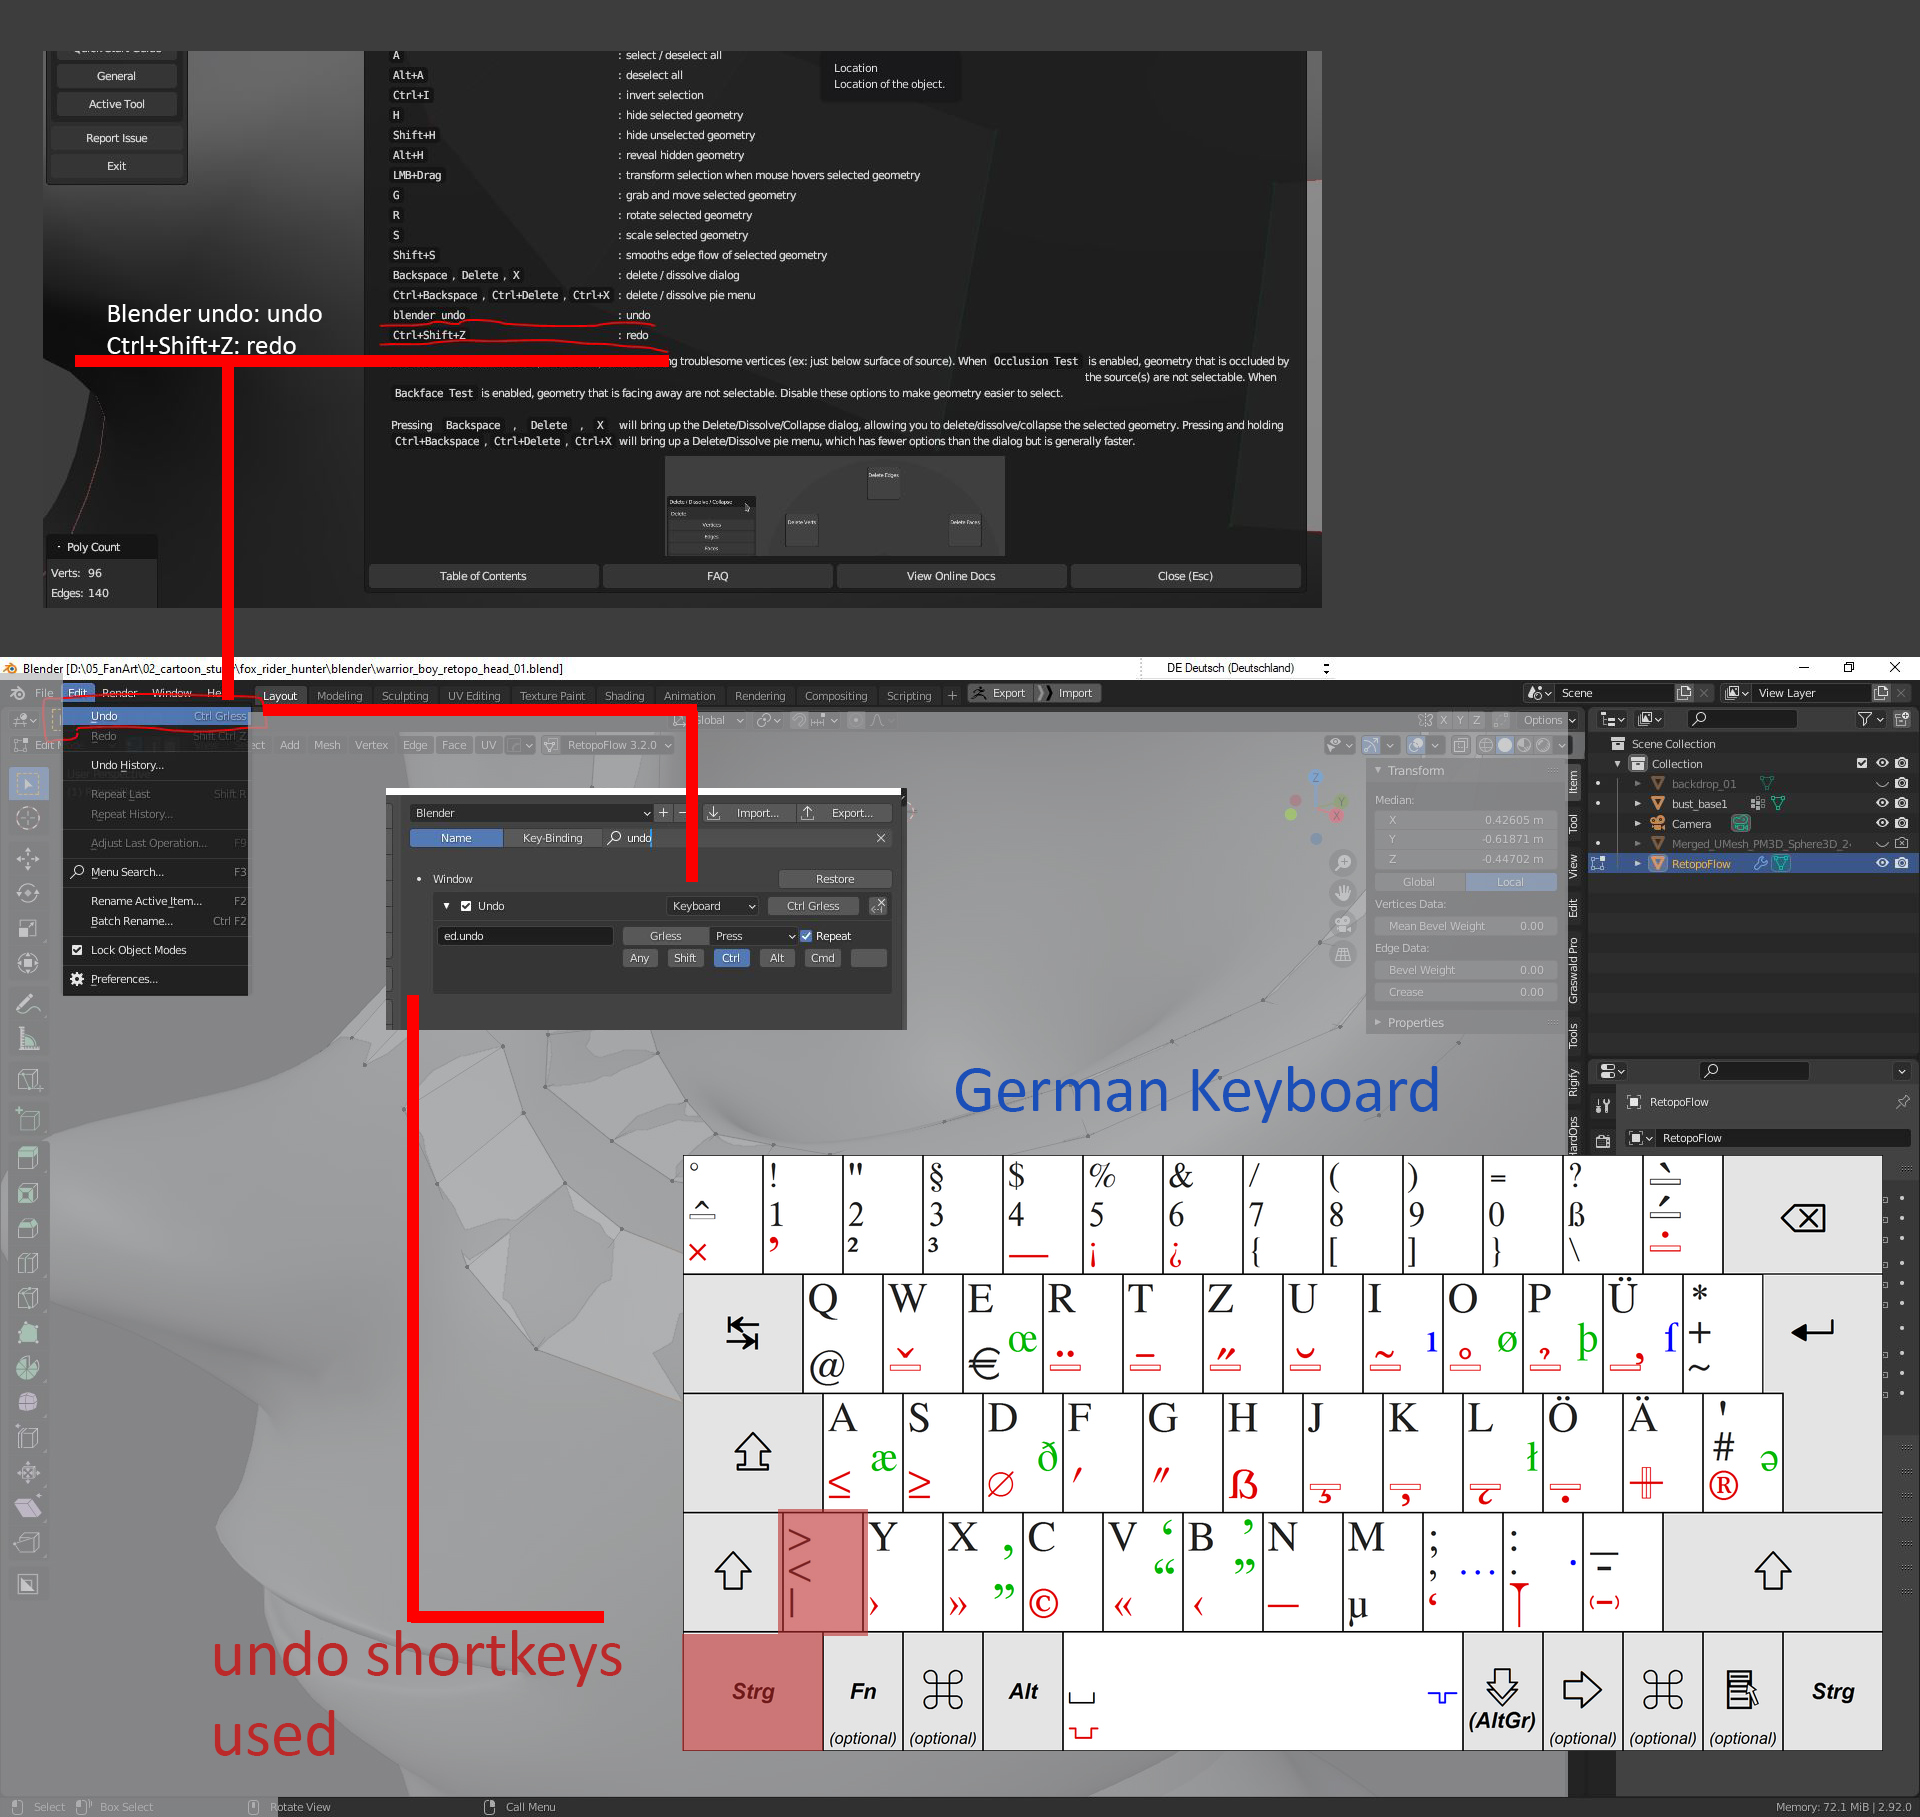Select the Select Box tool
Screen dimensions: 1920x1817
[28, 783]
